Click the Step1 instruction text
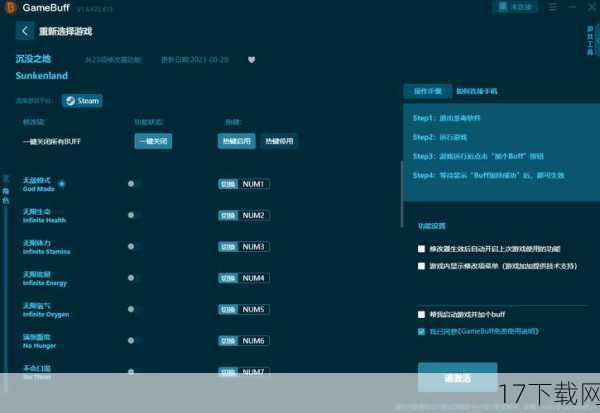 point(446,118)
